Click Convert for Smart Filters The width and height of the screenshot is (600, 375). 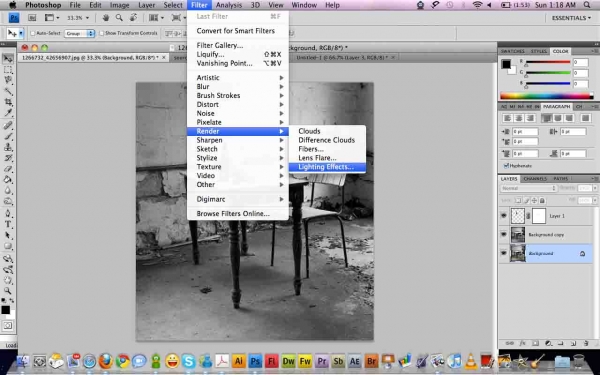(x=238, y=31)
